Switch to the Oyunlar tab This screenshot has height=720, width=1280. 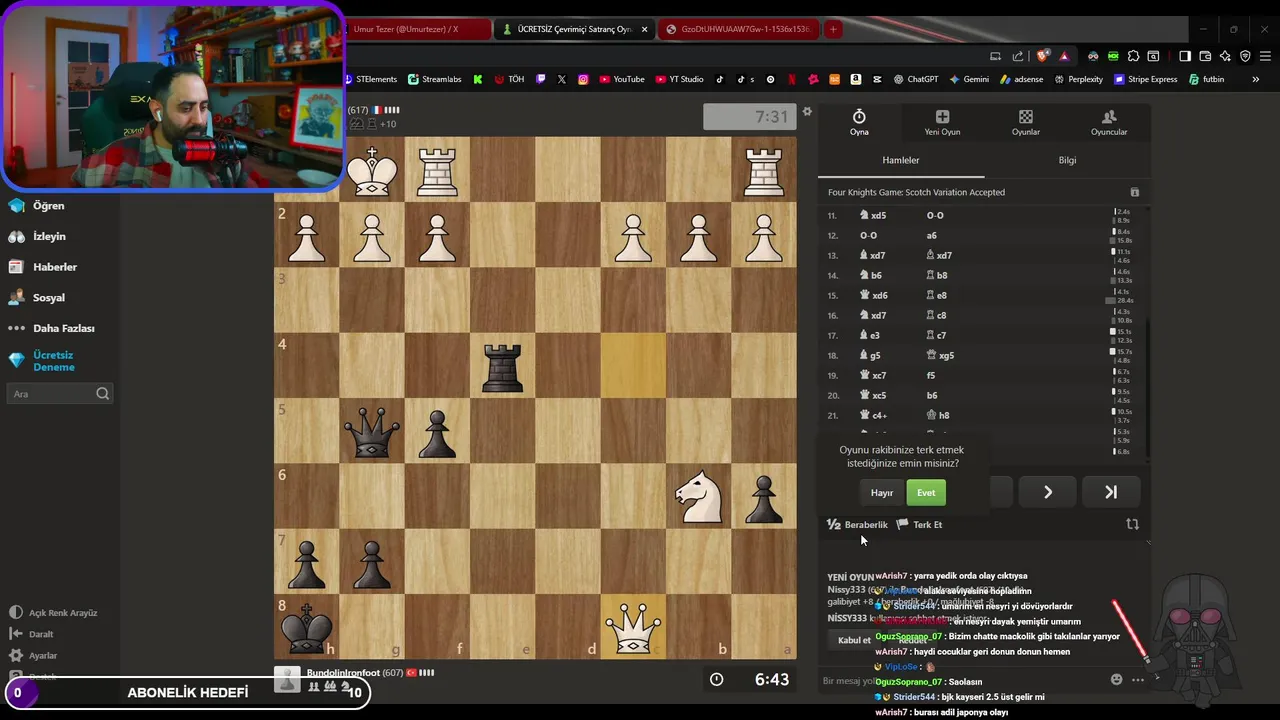1026,123
